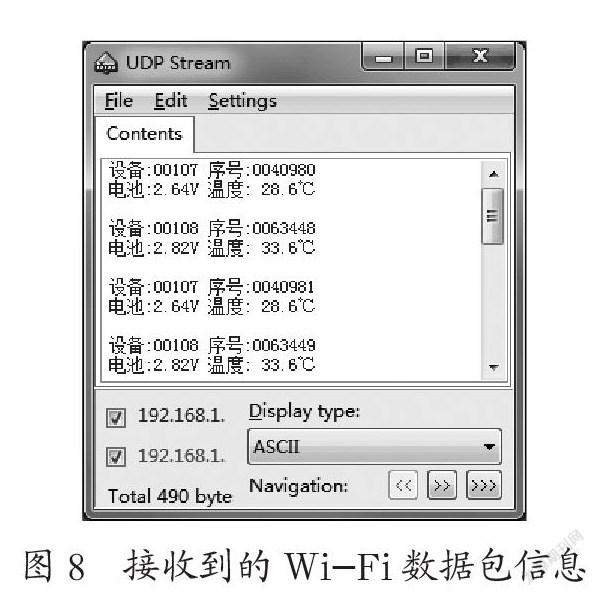Uncheck the second 192.168.1. checkbox

[116, 456]
